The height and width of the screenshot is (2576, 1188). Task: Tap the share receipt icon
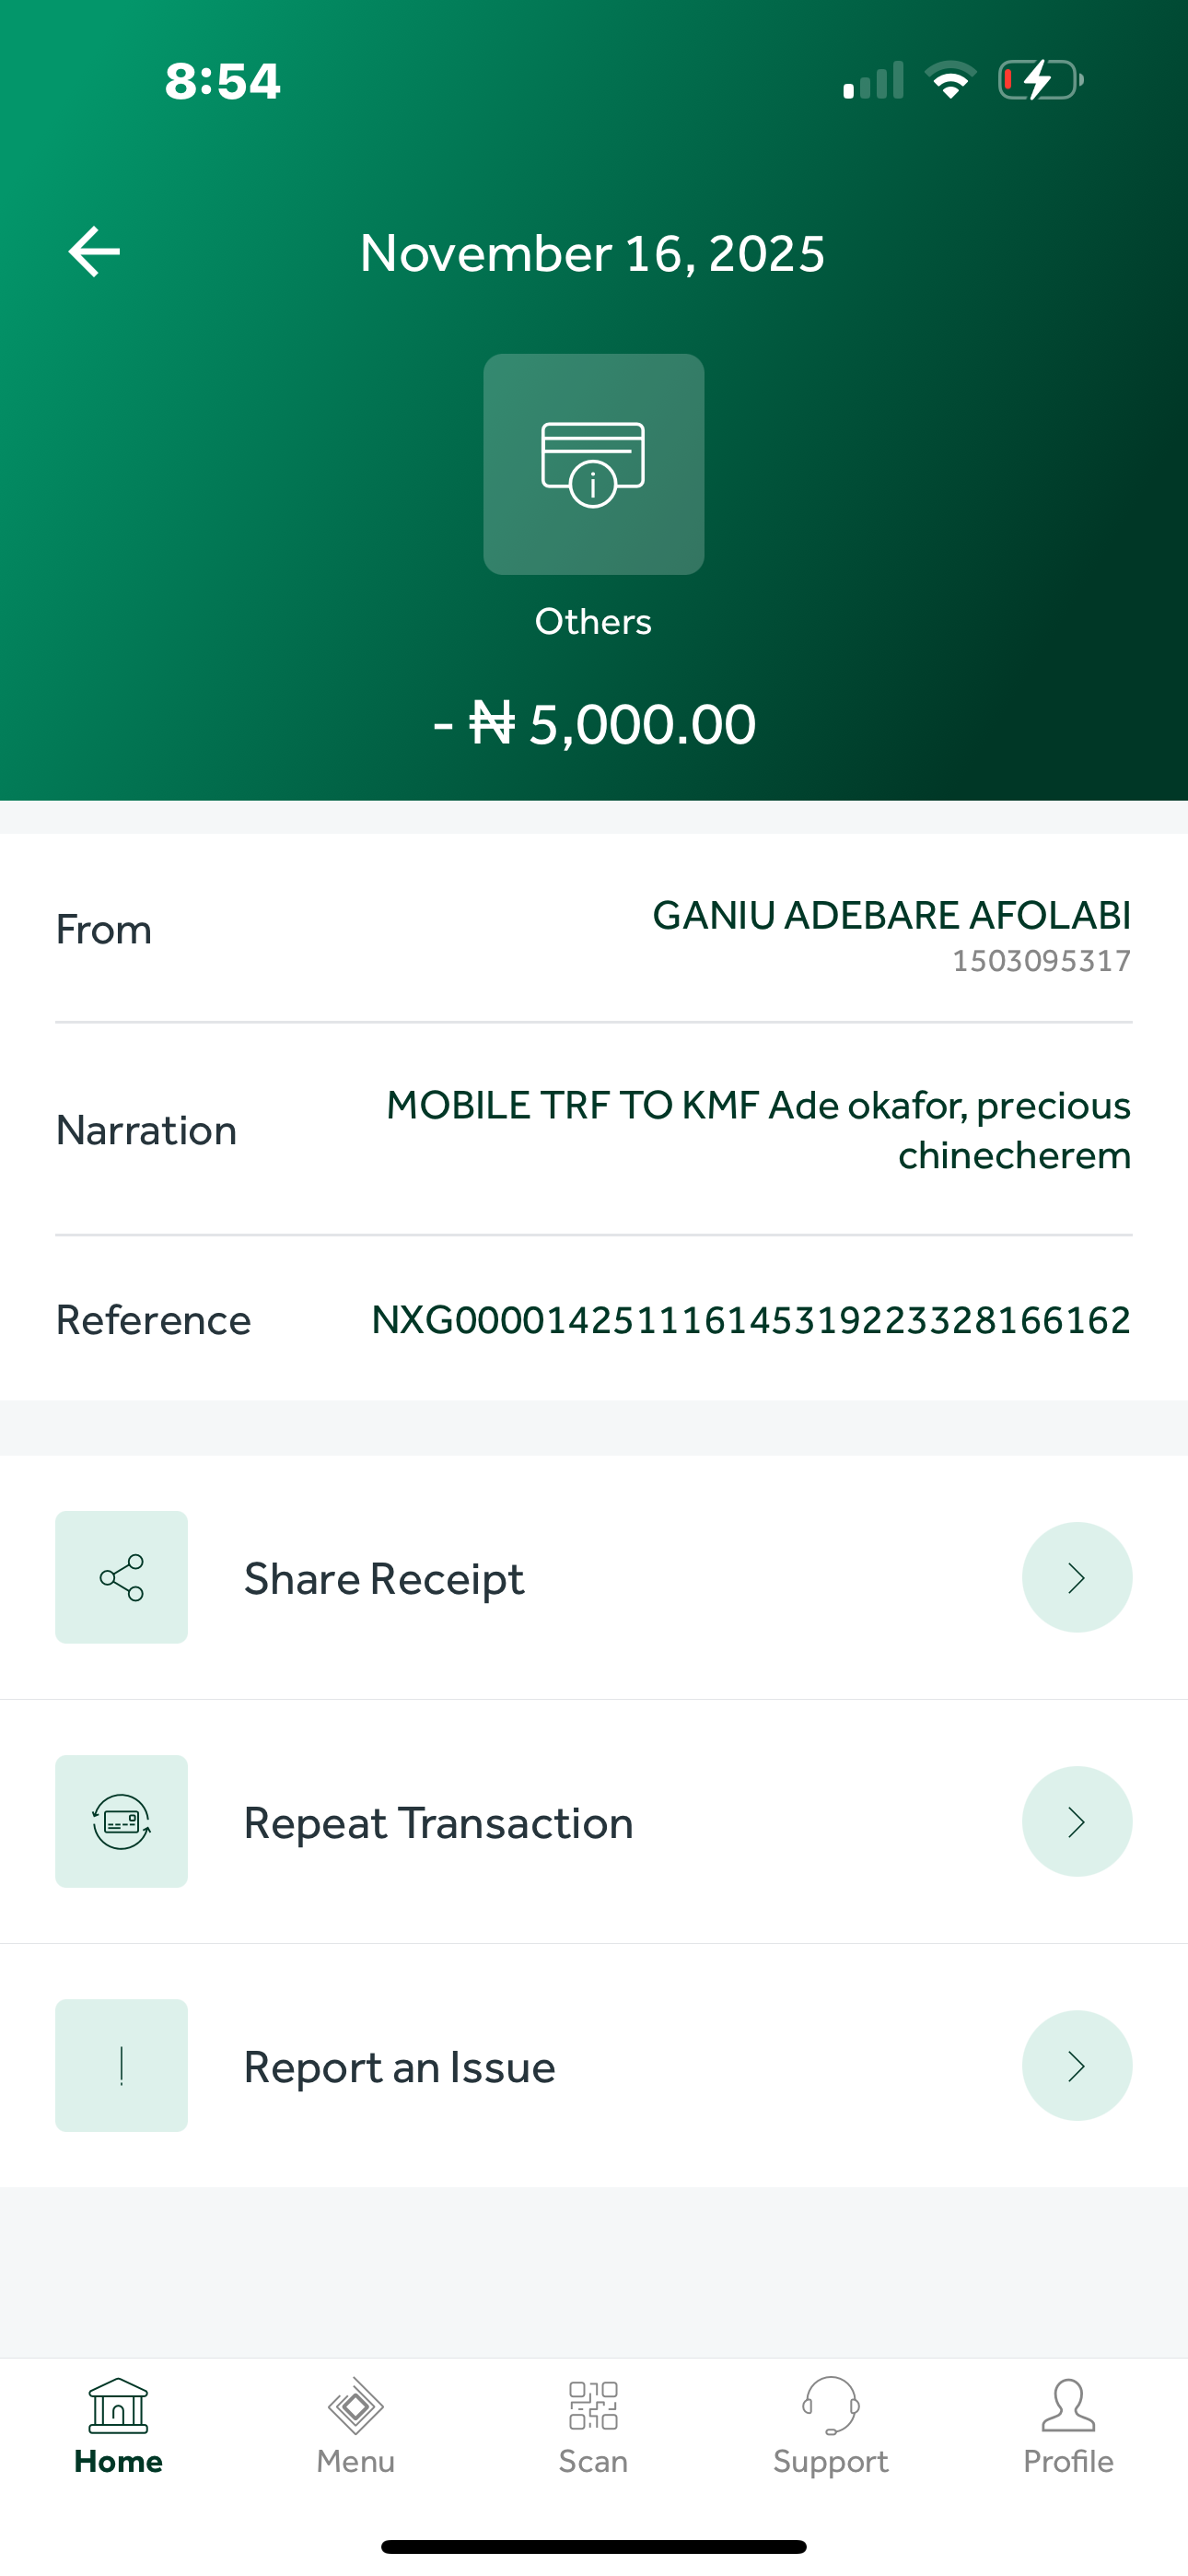pyautogui.click(x=121, y=1577)
